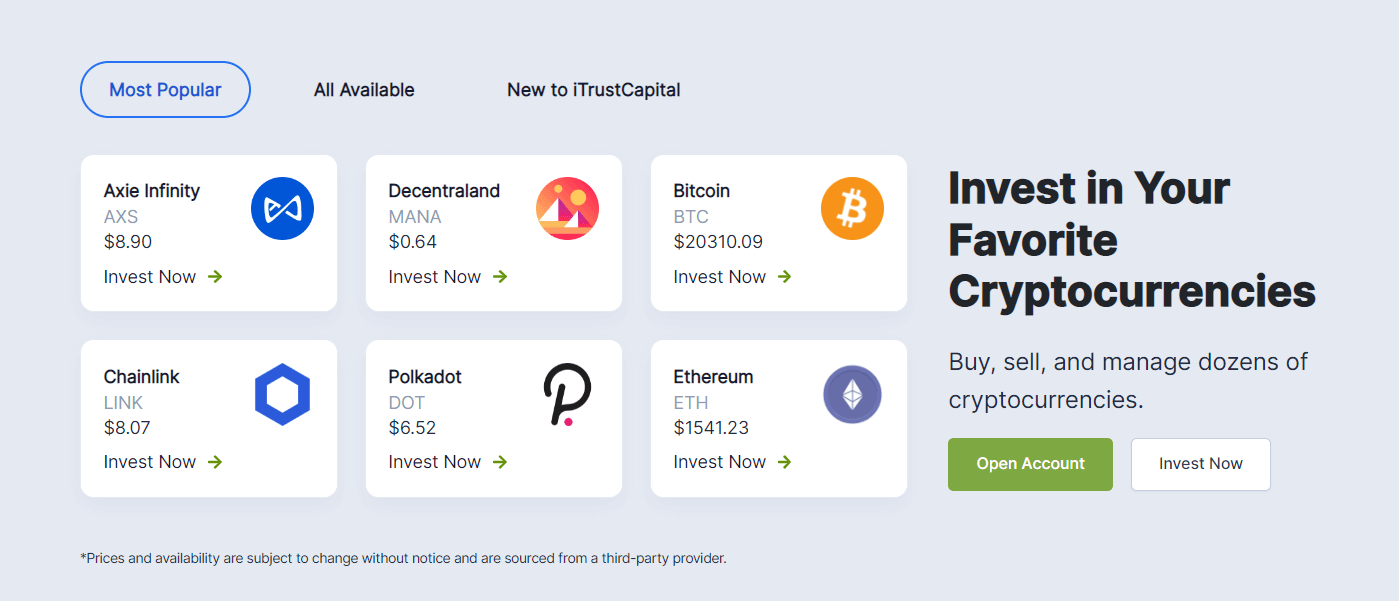Switch to the All Available tab
The height and width of the screenshot is (601, 1399).
tap(364, 89)
